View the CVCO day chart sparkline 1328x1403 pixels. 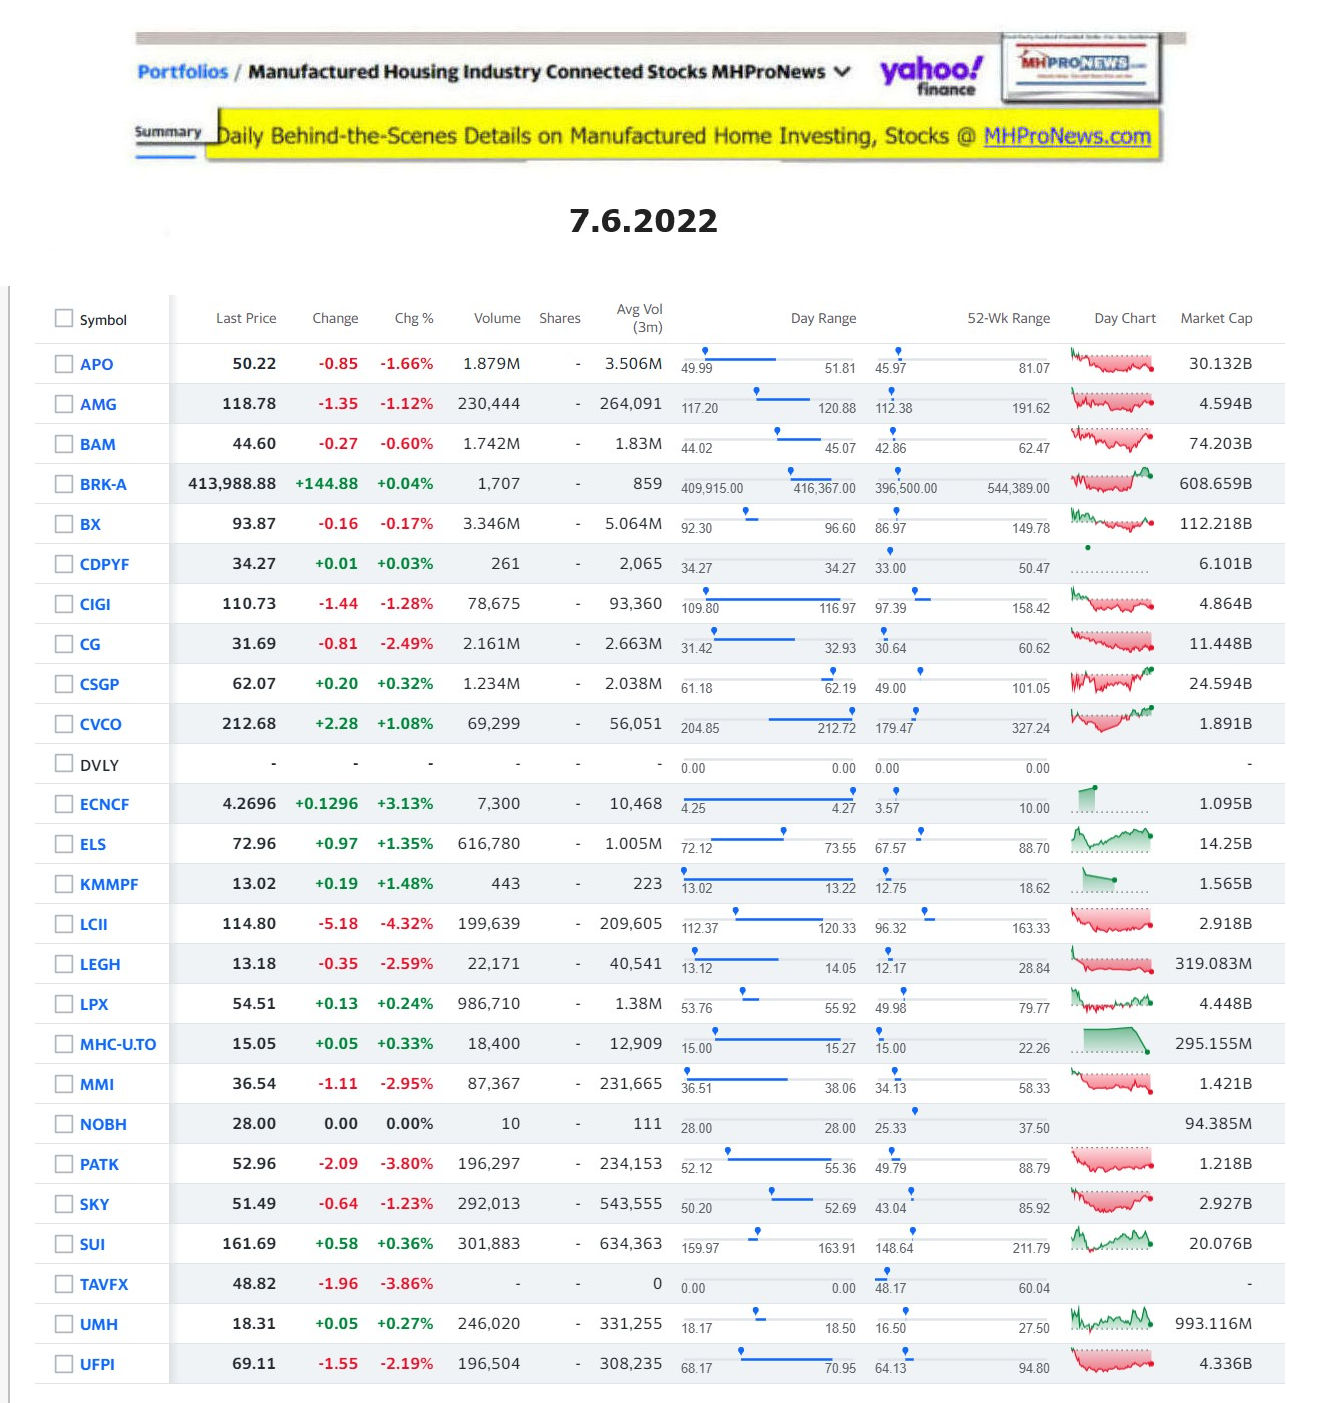point(1112,720)
